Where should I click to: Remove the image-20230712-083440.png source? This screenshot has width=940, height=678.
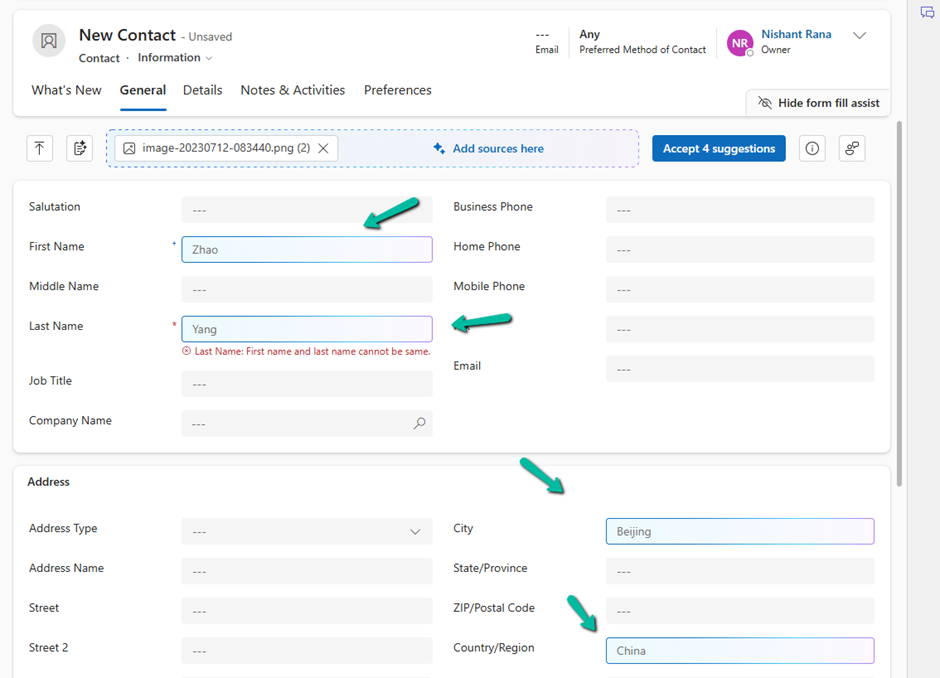point(323,148)
